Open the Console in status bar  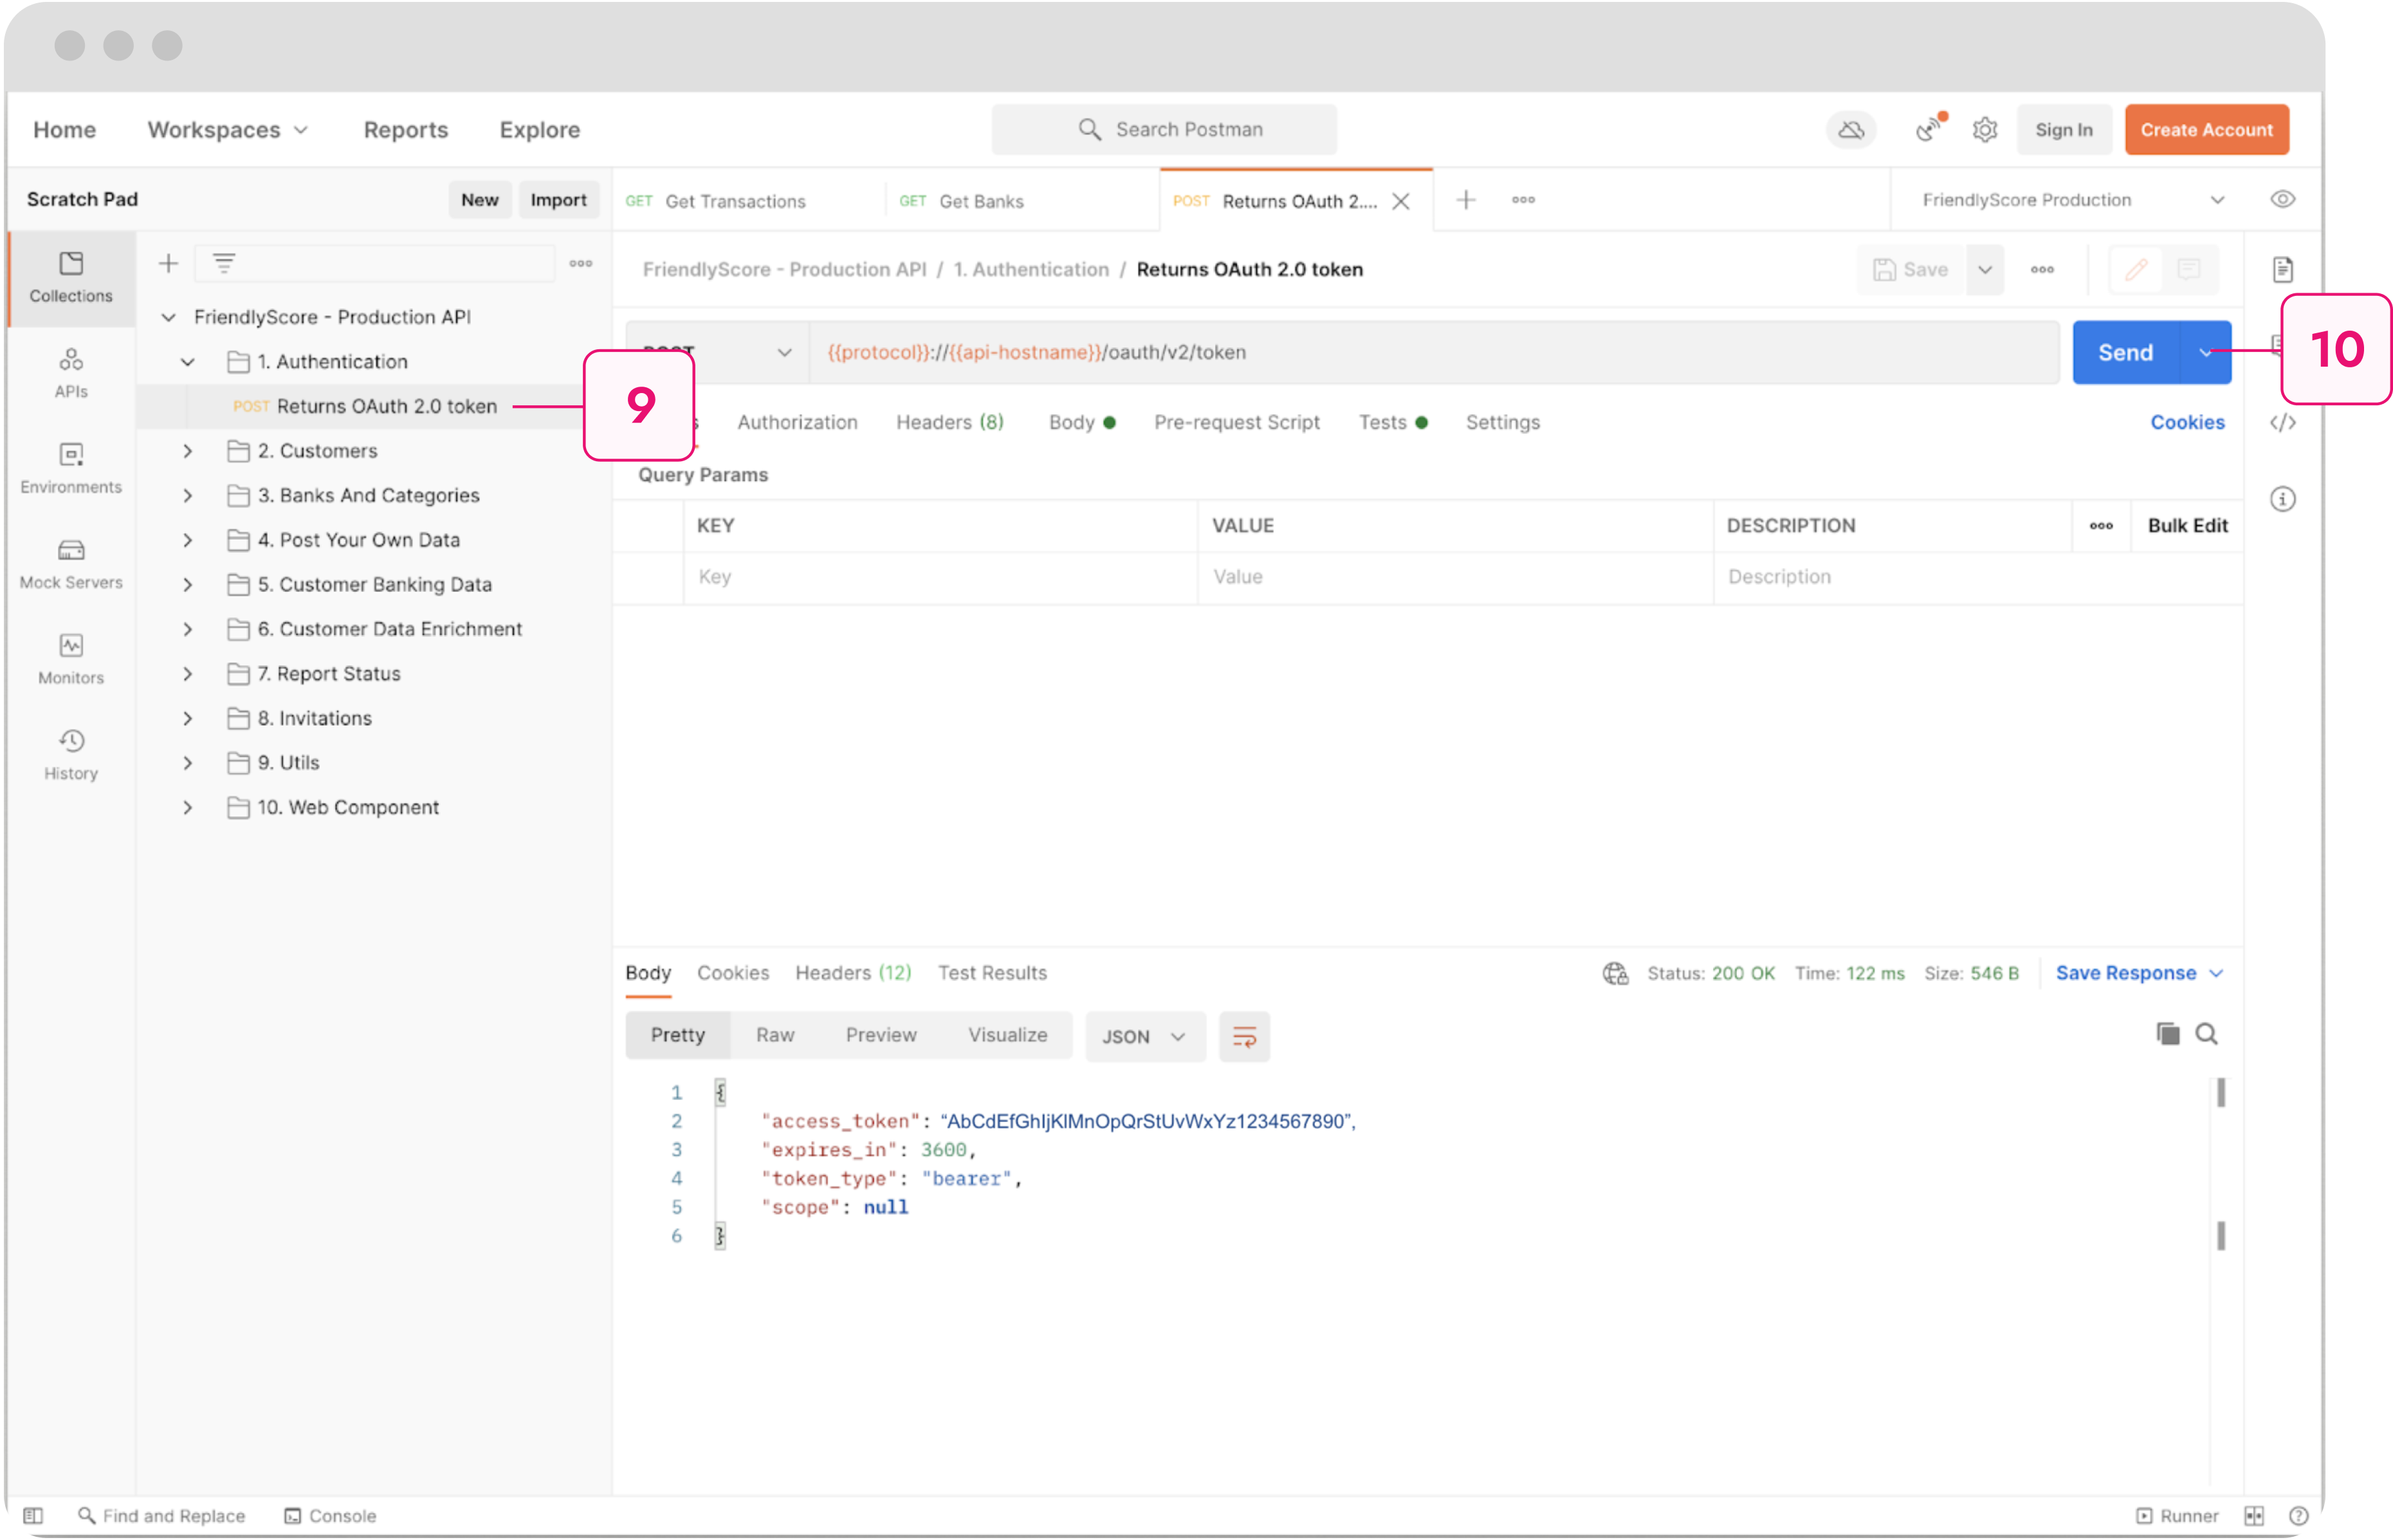(x=330, y=1515)
